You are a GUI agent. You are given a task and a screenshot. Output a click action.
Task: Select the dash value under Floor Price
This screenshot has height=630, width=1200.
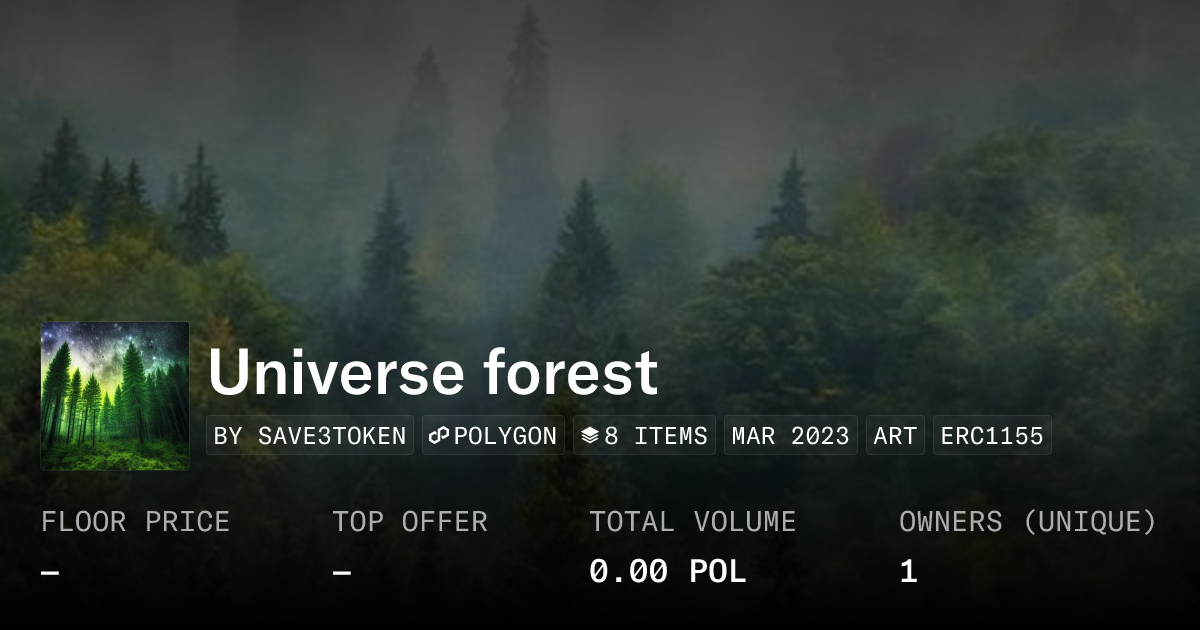[50, 572]
